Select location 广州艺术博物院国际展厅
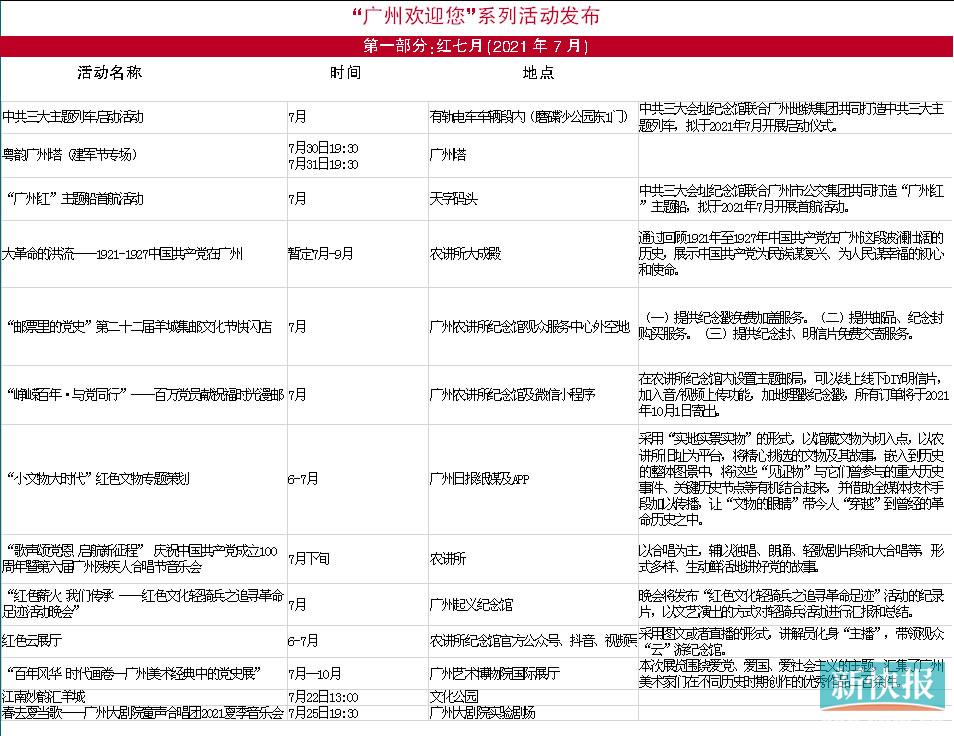Screen dimensions: 954x736 (x=495, y=674)
